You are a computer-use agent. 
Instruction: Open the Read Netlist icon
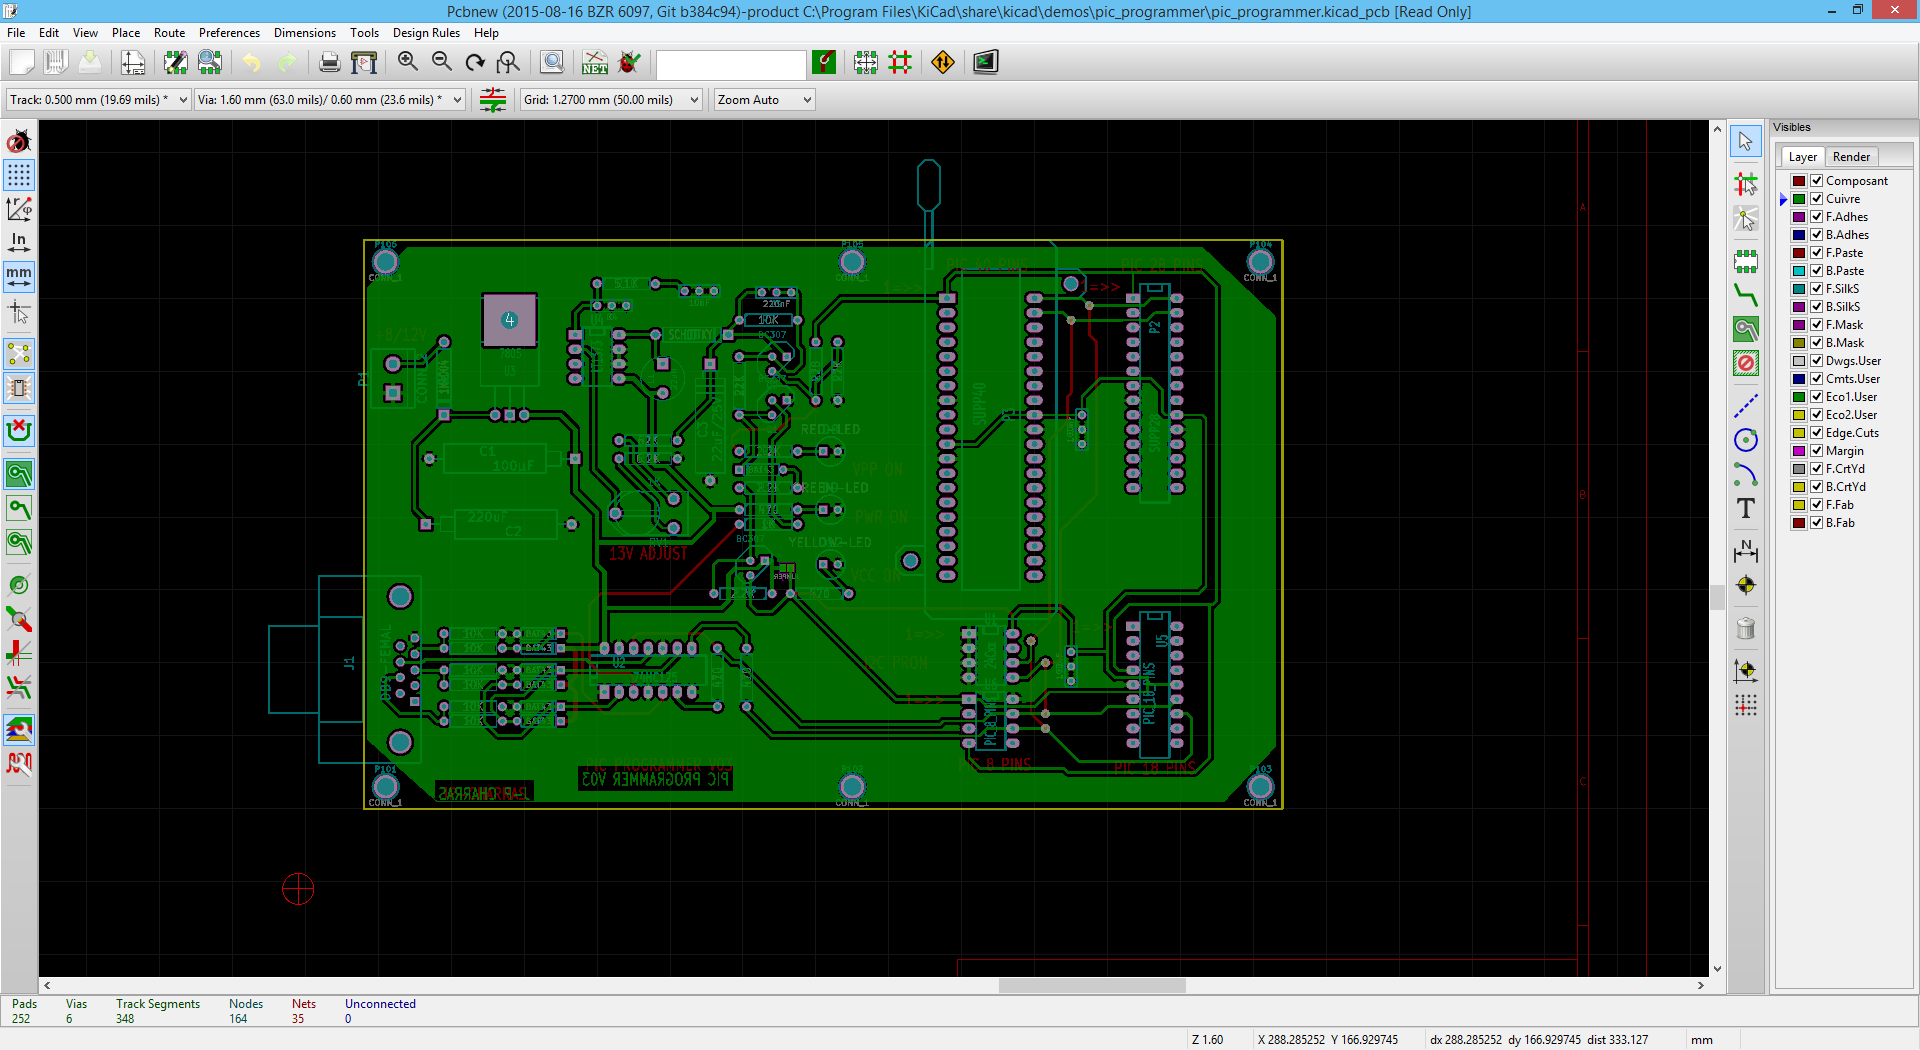point(595,62)
